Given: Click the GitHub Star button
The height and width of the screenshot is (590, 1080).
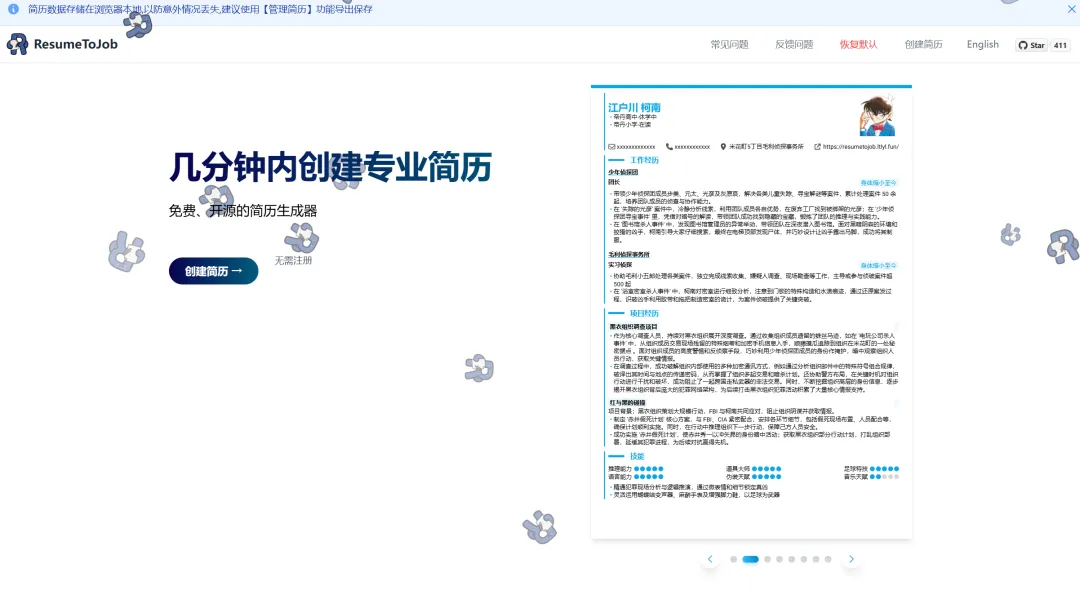Looking at the screenshot, I should pos(1032,45).
